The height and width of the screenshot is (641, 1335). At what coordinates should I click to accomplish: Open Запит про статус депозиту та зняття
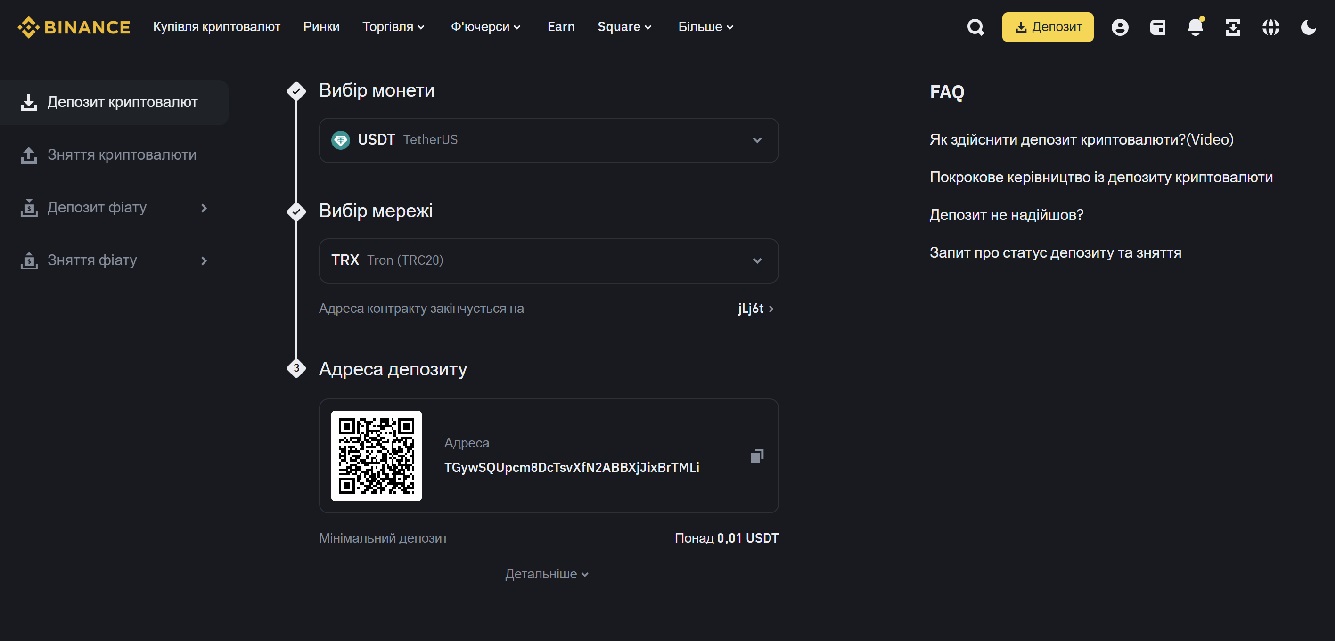tap(1056, 253)
